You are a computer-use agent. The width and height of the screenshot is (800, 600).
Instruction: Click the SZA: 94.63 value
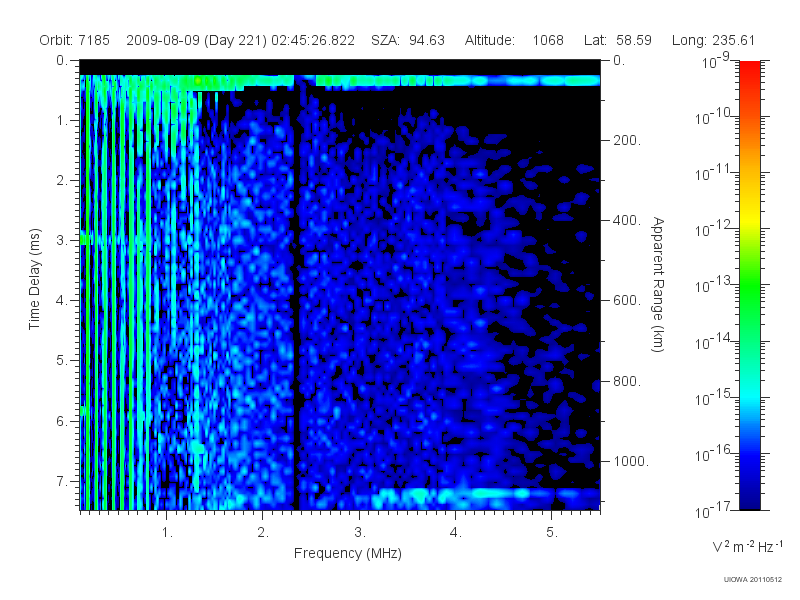tap(408, 40)
